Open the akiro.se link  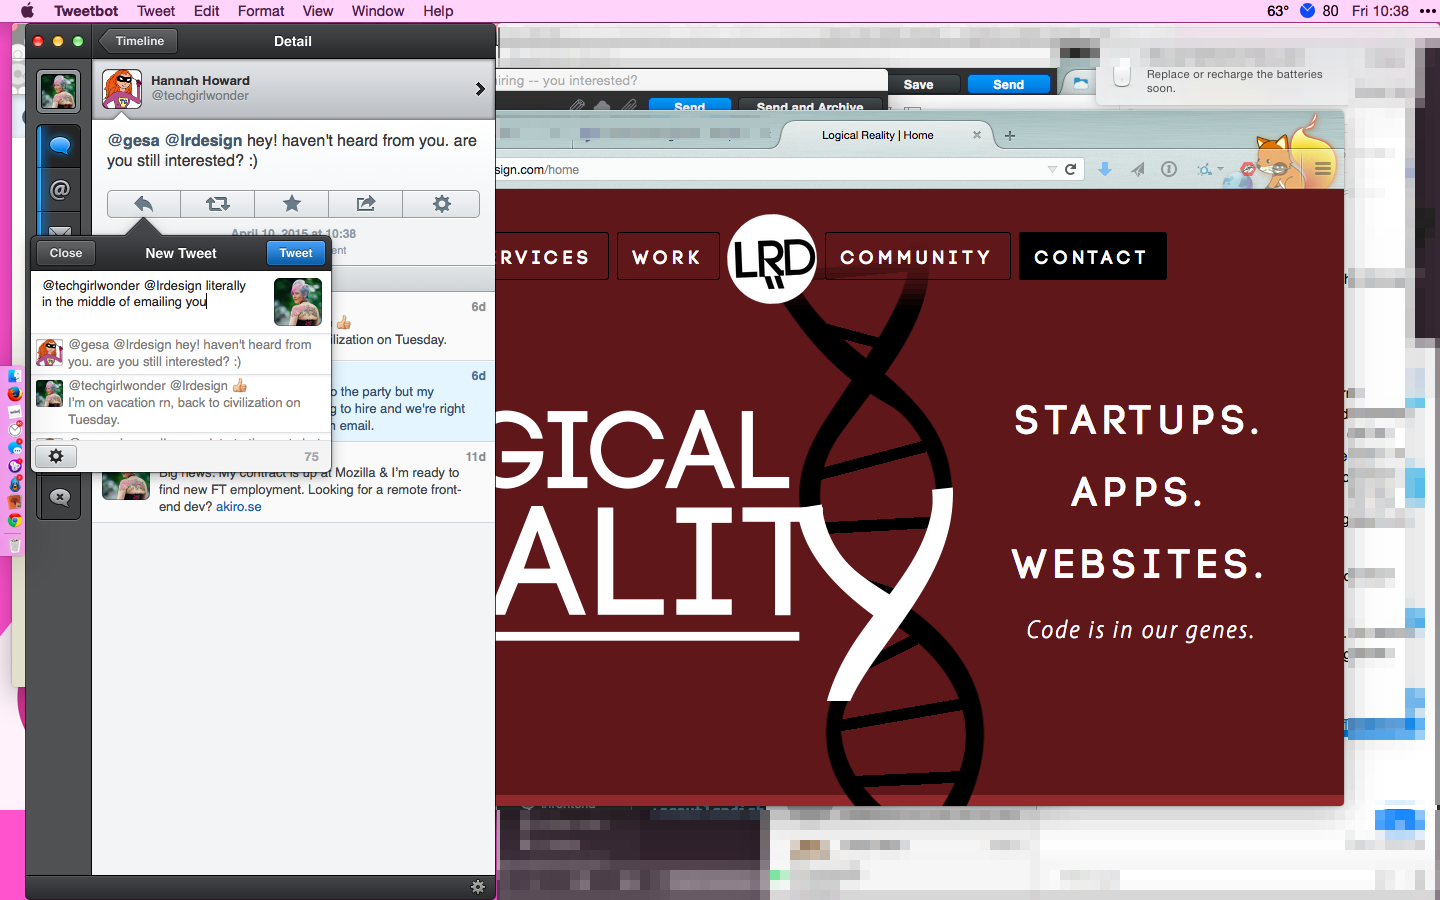239,507
